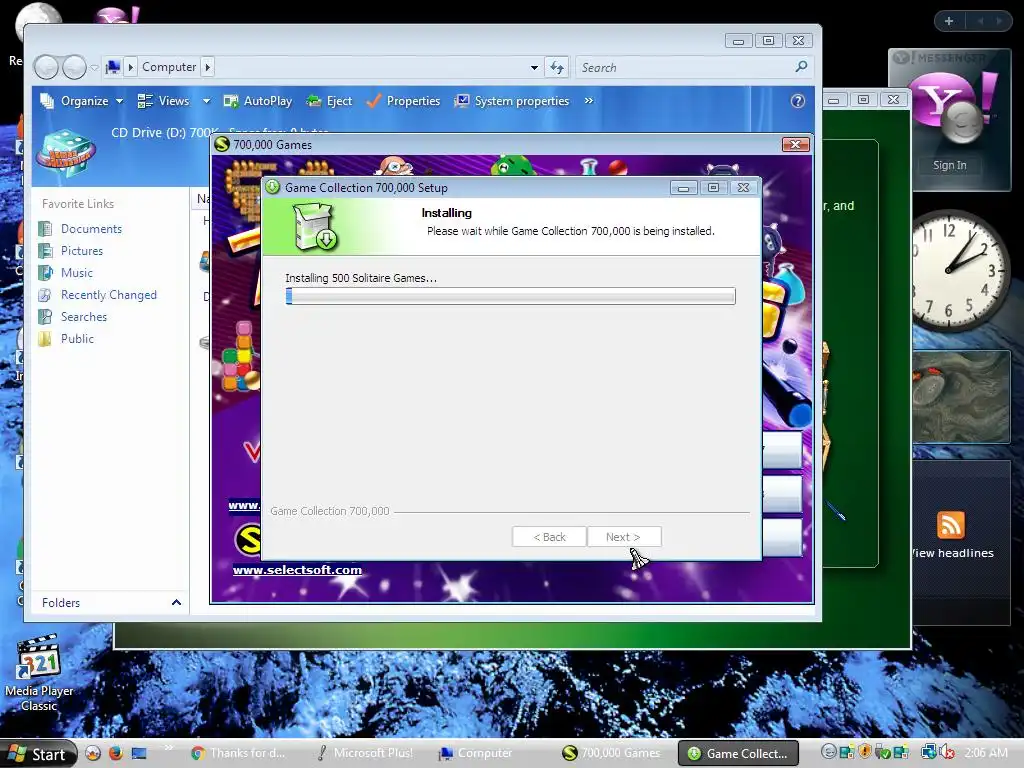Click the RSS feed headlines icon
The image size is (1024, 768).
(950, 525)
